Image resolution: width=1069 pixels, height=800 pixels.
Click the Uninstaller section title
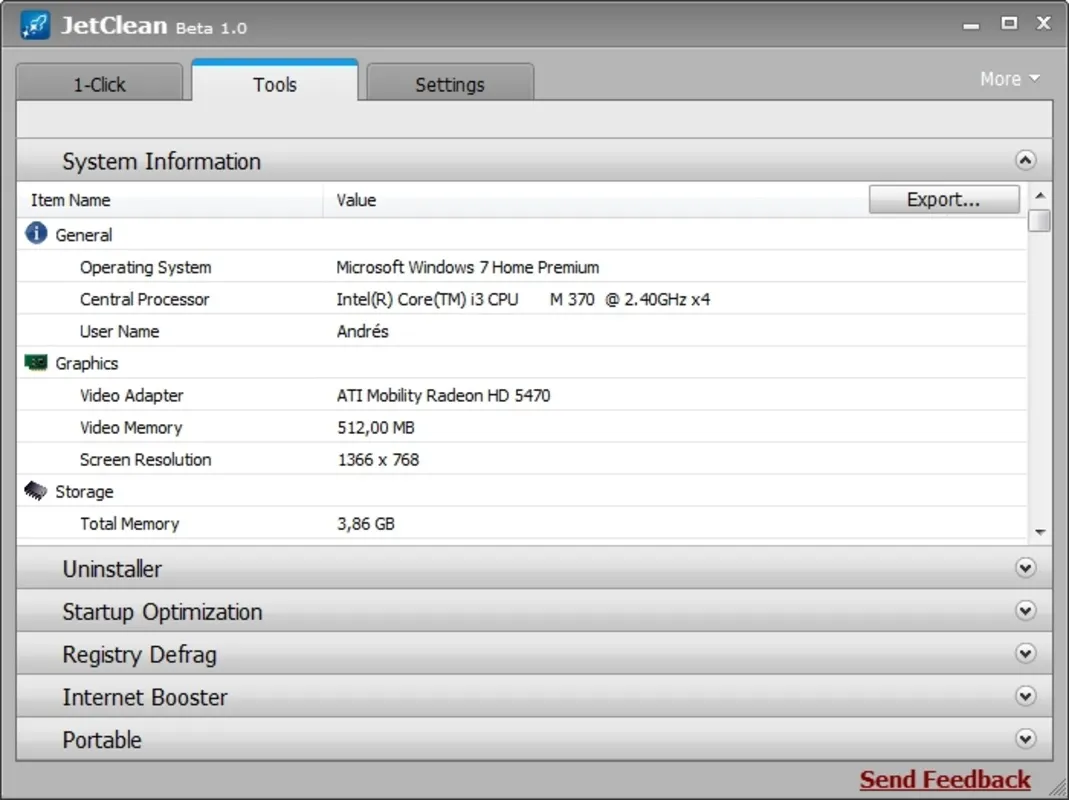point(112,568)
